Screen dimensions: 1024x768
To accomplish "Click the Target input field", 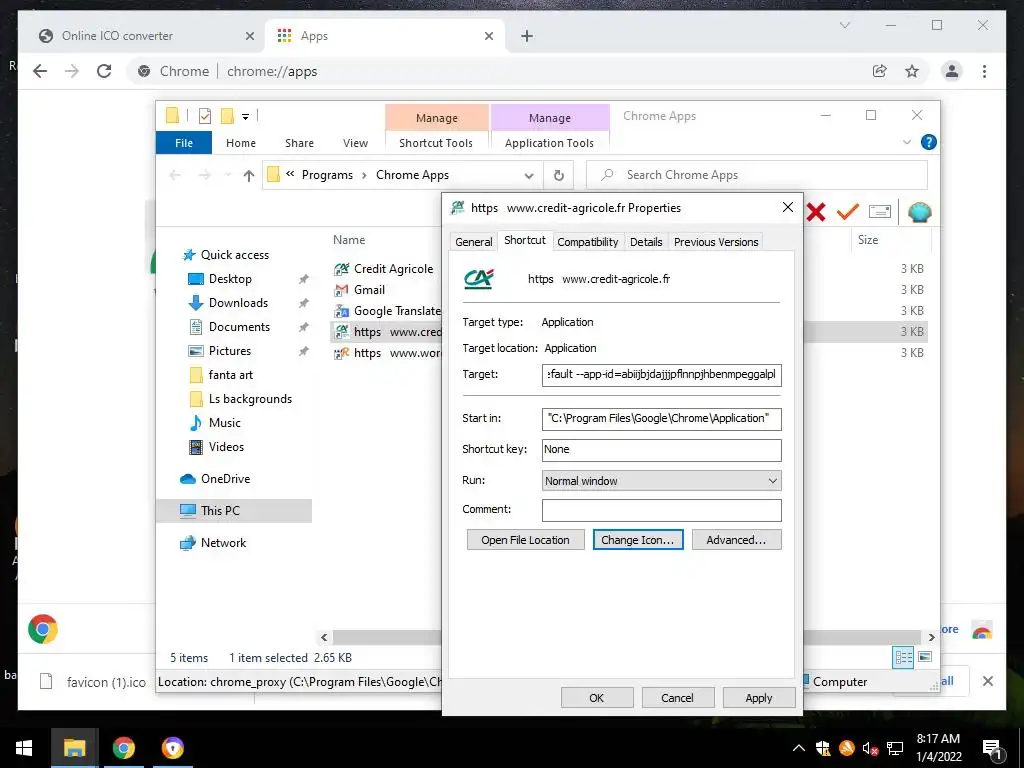I will click(x=662, y=375).
